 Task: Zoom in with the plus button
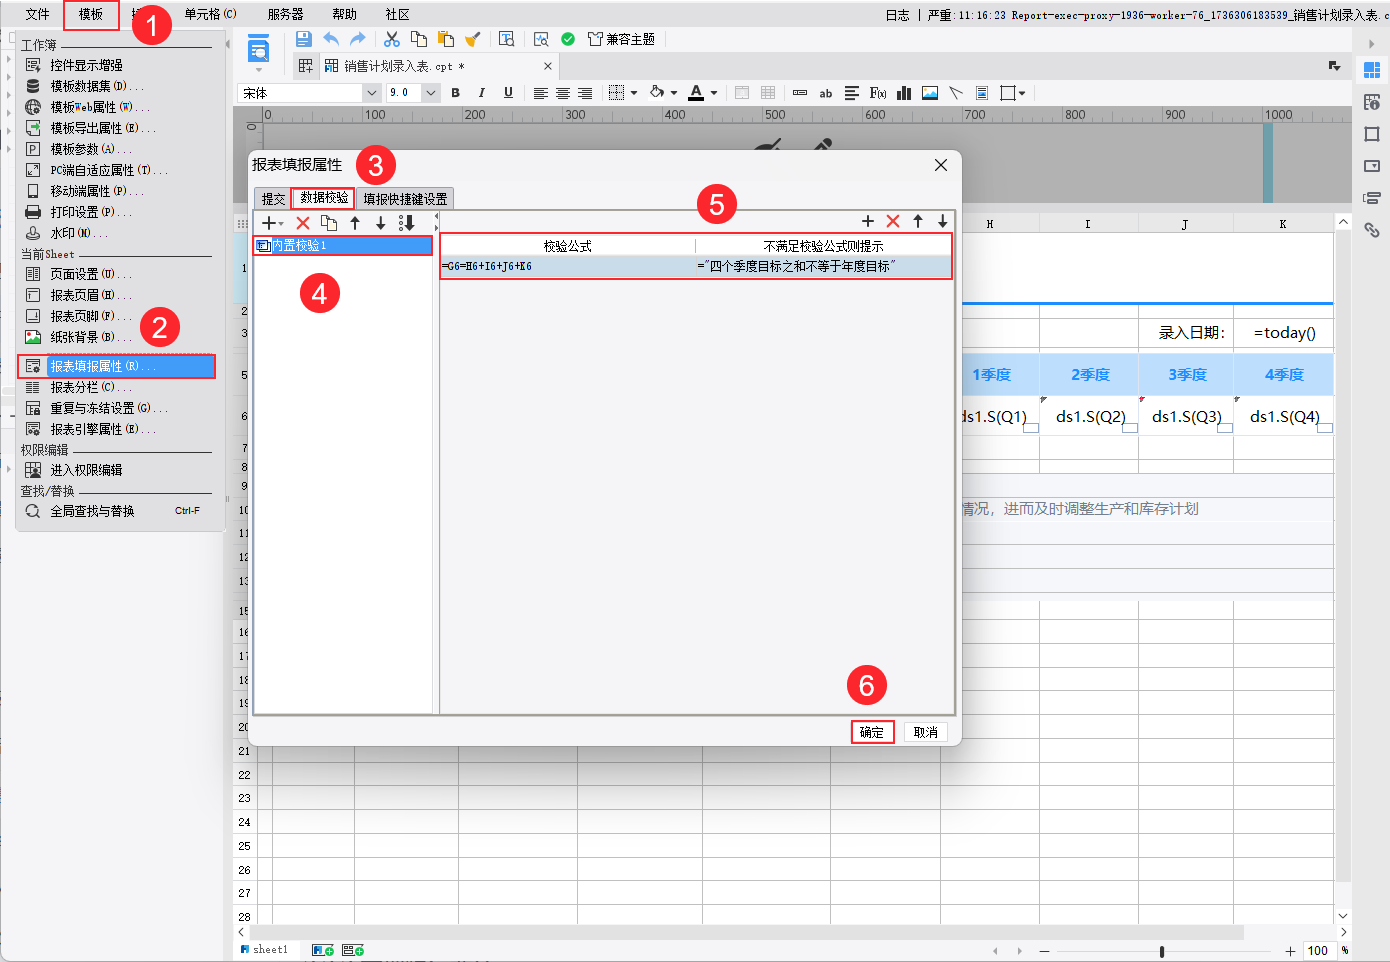(x=1290, y=951)
